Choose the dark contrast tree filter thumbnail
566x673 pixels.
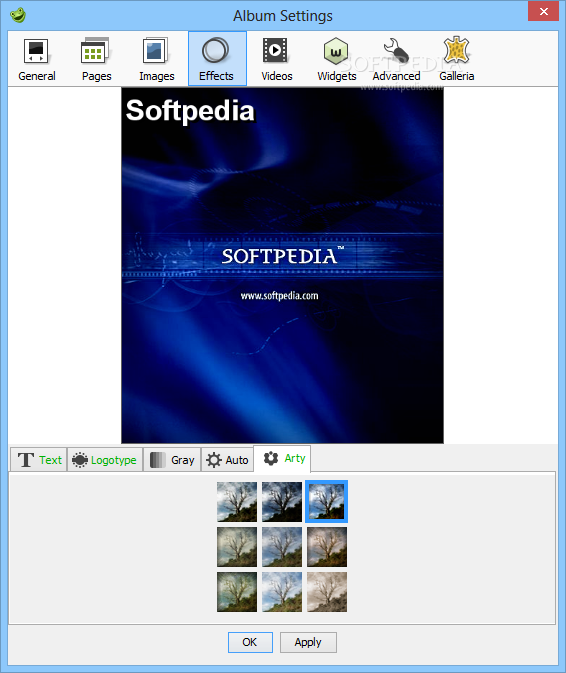pos(282,502)
